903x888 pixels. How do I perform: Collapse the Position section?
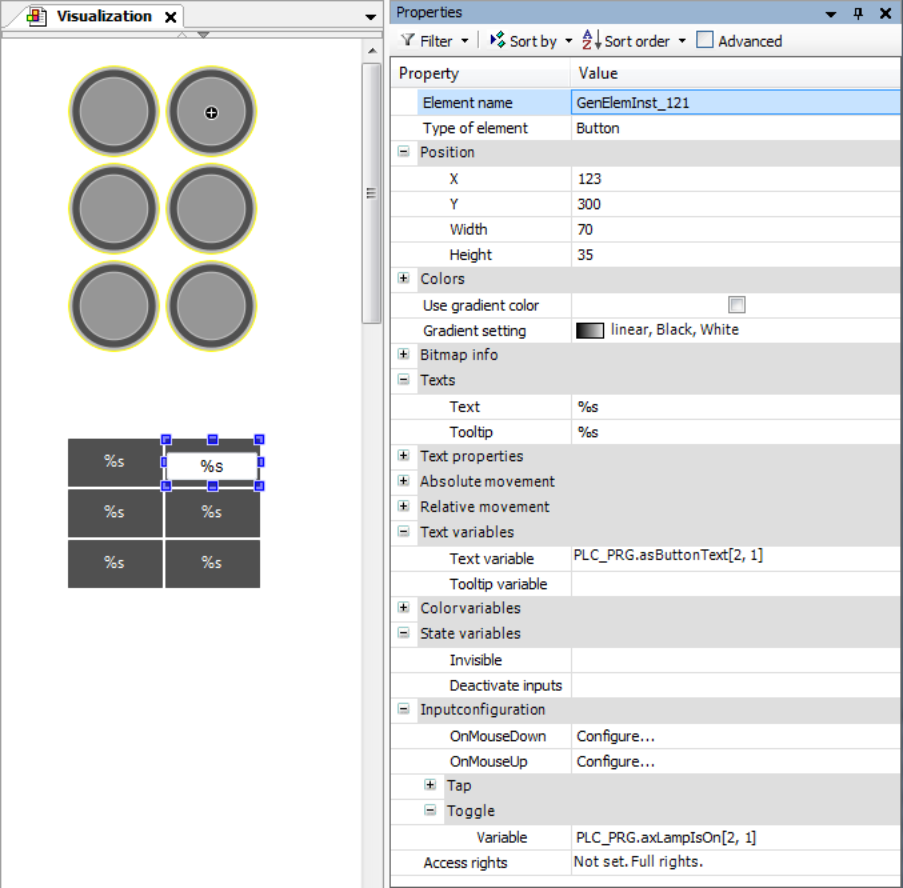403,153
